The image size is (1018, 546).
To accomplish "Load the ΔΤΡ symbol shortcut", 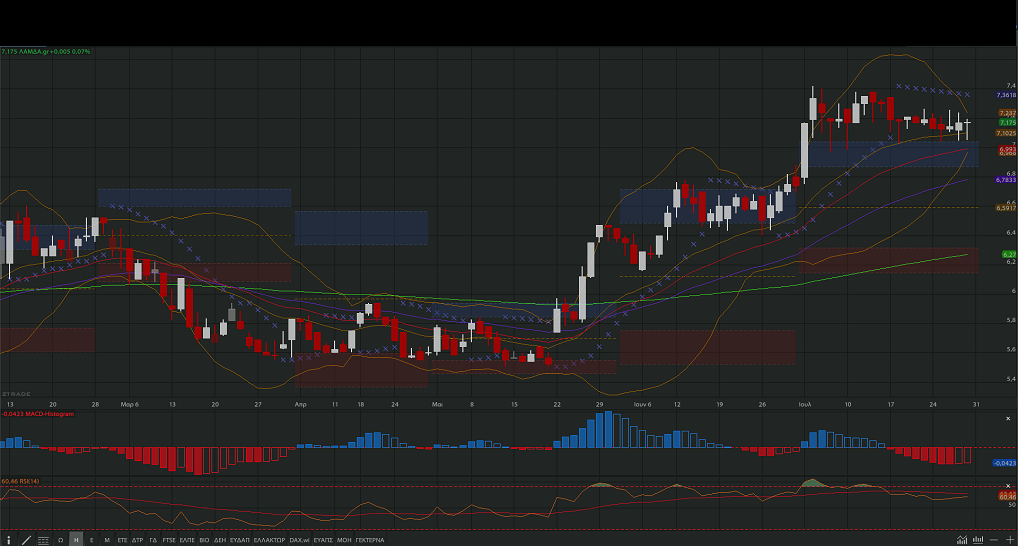I will [138, 540].
